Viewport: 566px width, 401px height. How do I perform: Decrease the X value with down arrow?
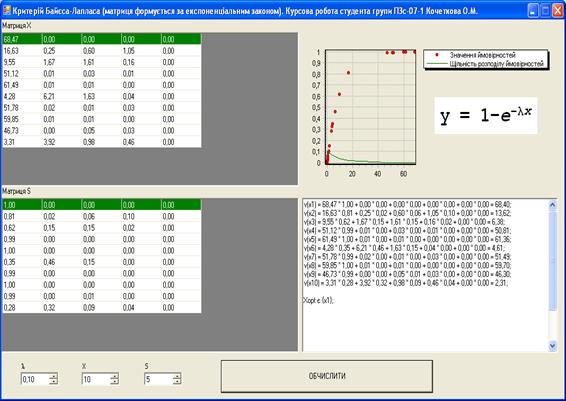tap(114, 382)
